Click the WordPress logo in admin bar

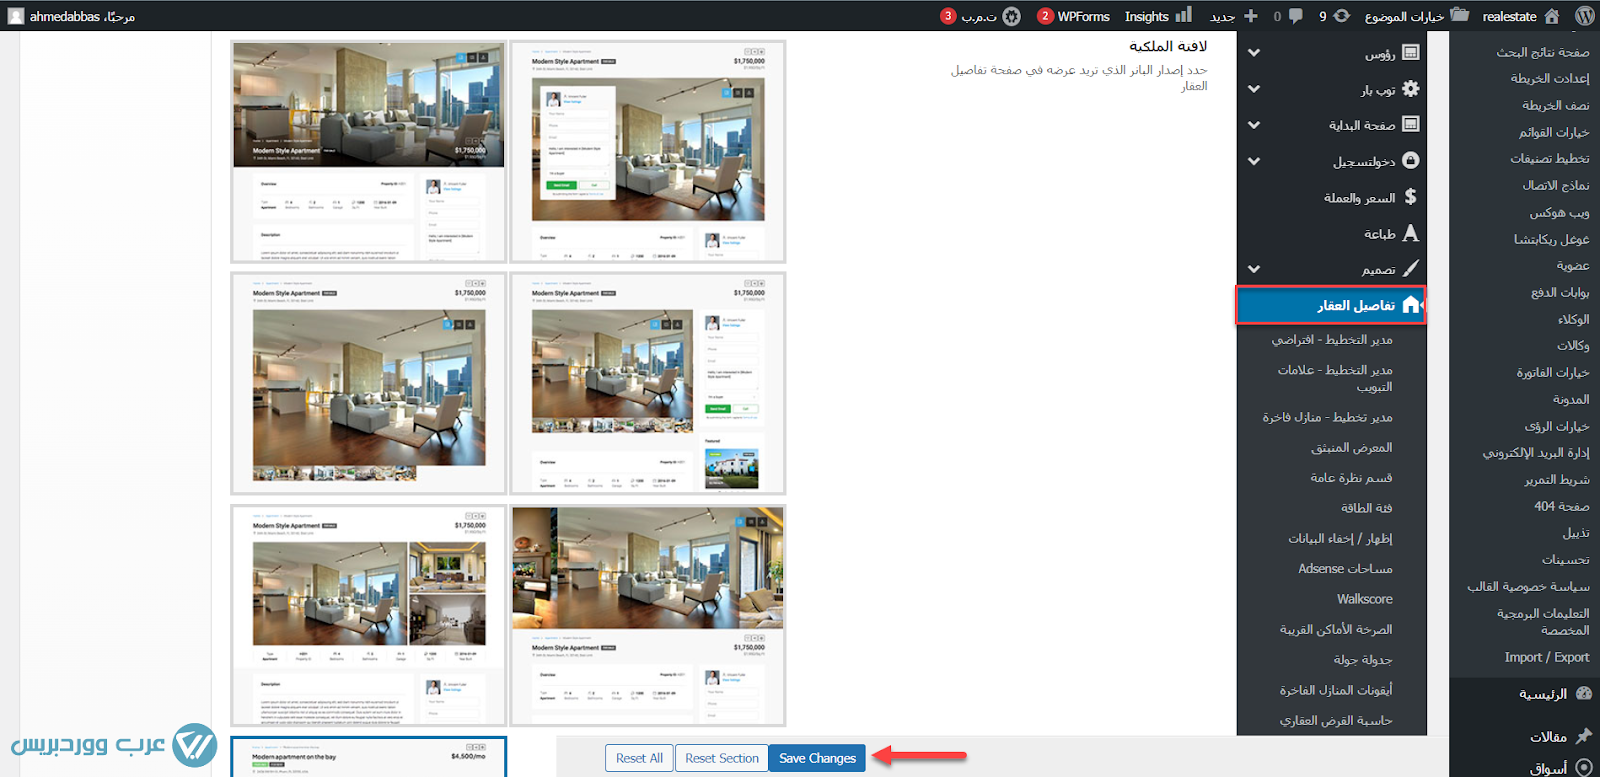1584,16
